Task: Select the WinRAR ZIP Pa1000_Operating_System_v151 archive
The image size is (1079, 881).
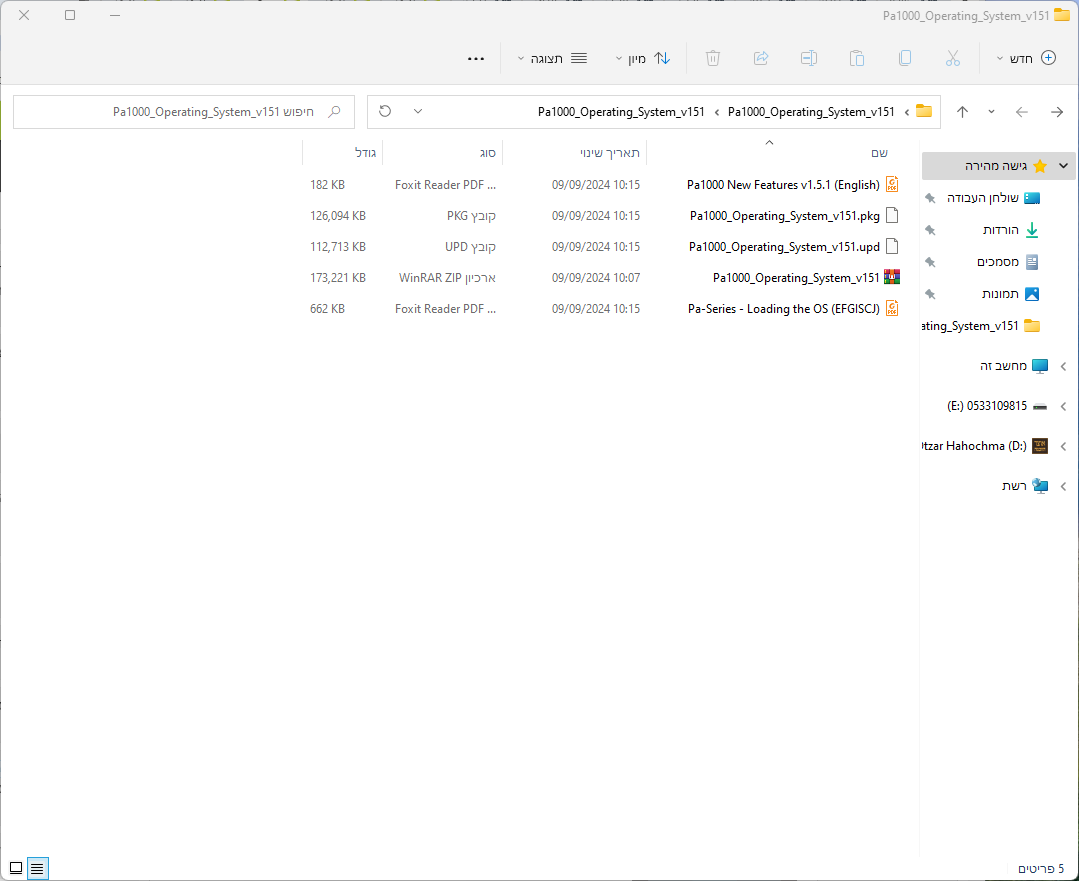Action: click(x=796, y=277)
